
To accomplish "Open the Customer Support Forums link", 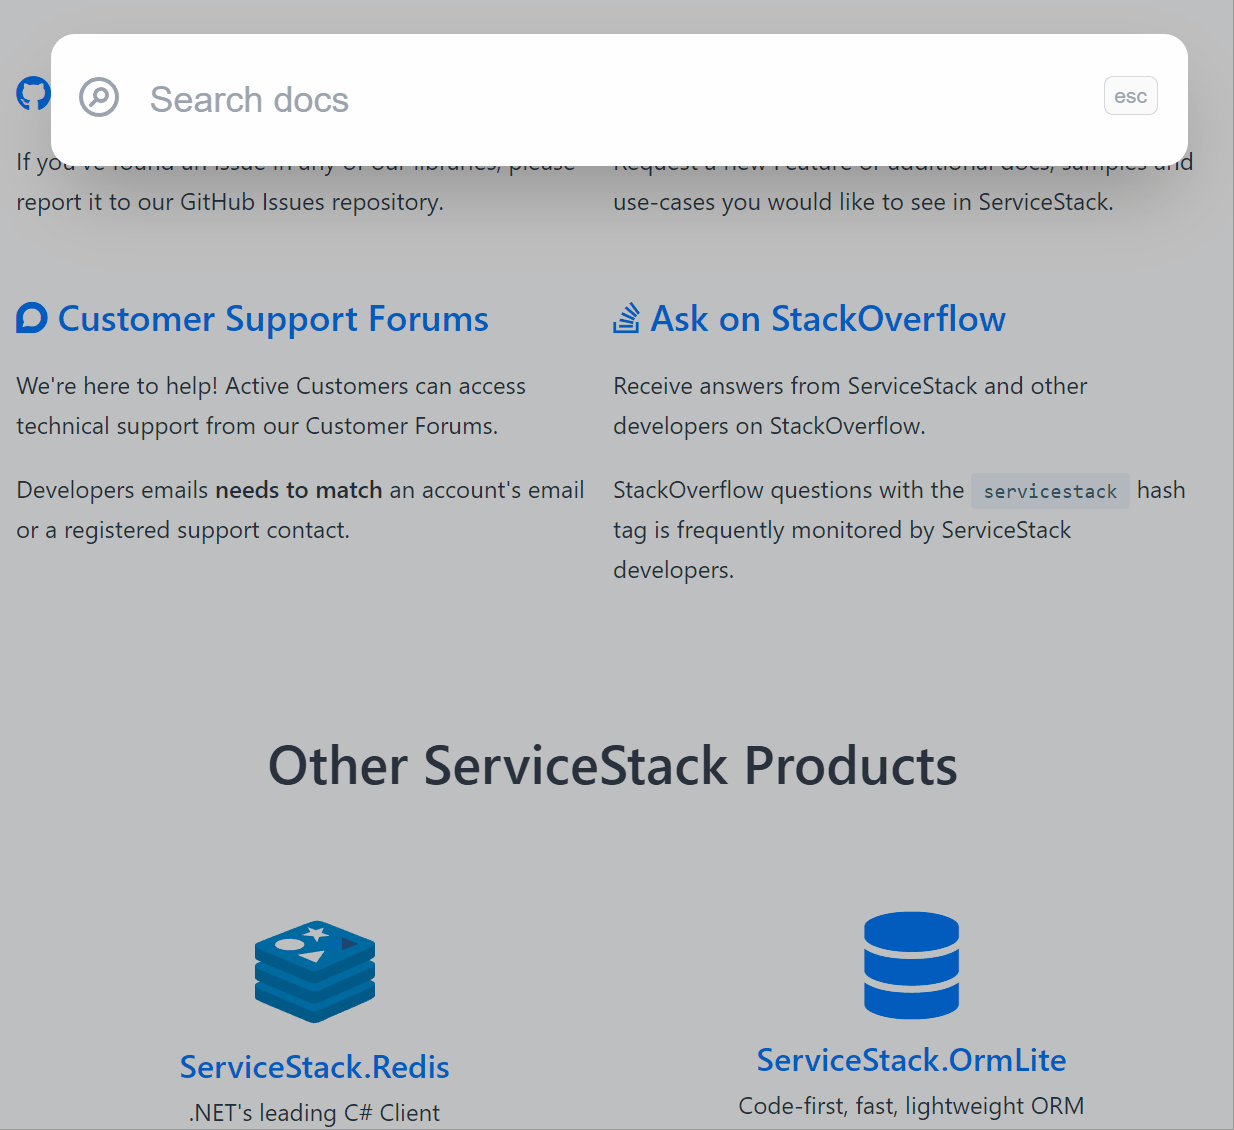I will [x=273, y=319].
